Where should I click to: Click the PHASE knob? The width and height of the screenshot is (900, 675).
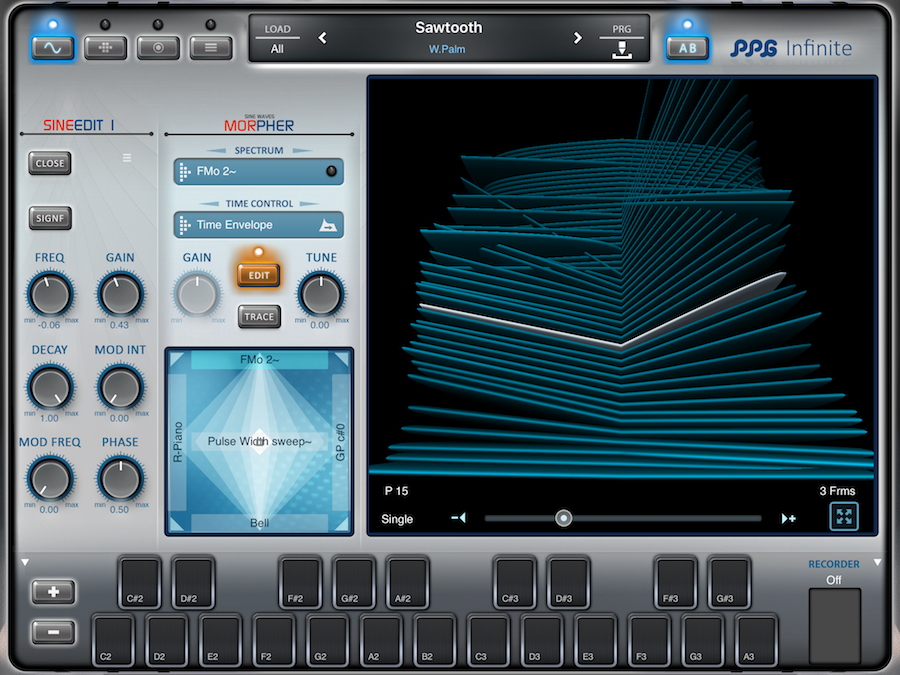pos(121,479)
